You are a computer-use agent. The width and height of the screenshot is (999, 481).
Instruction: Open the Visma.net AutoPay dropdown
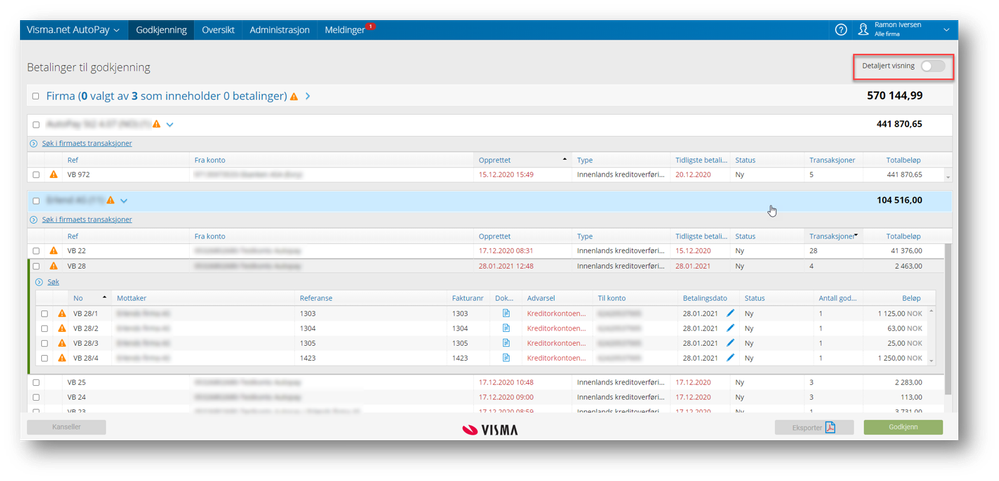tap(73, 30)
